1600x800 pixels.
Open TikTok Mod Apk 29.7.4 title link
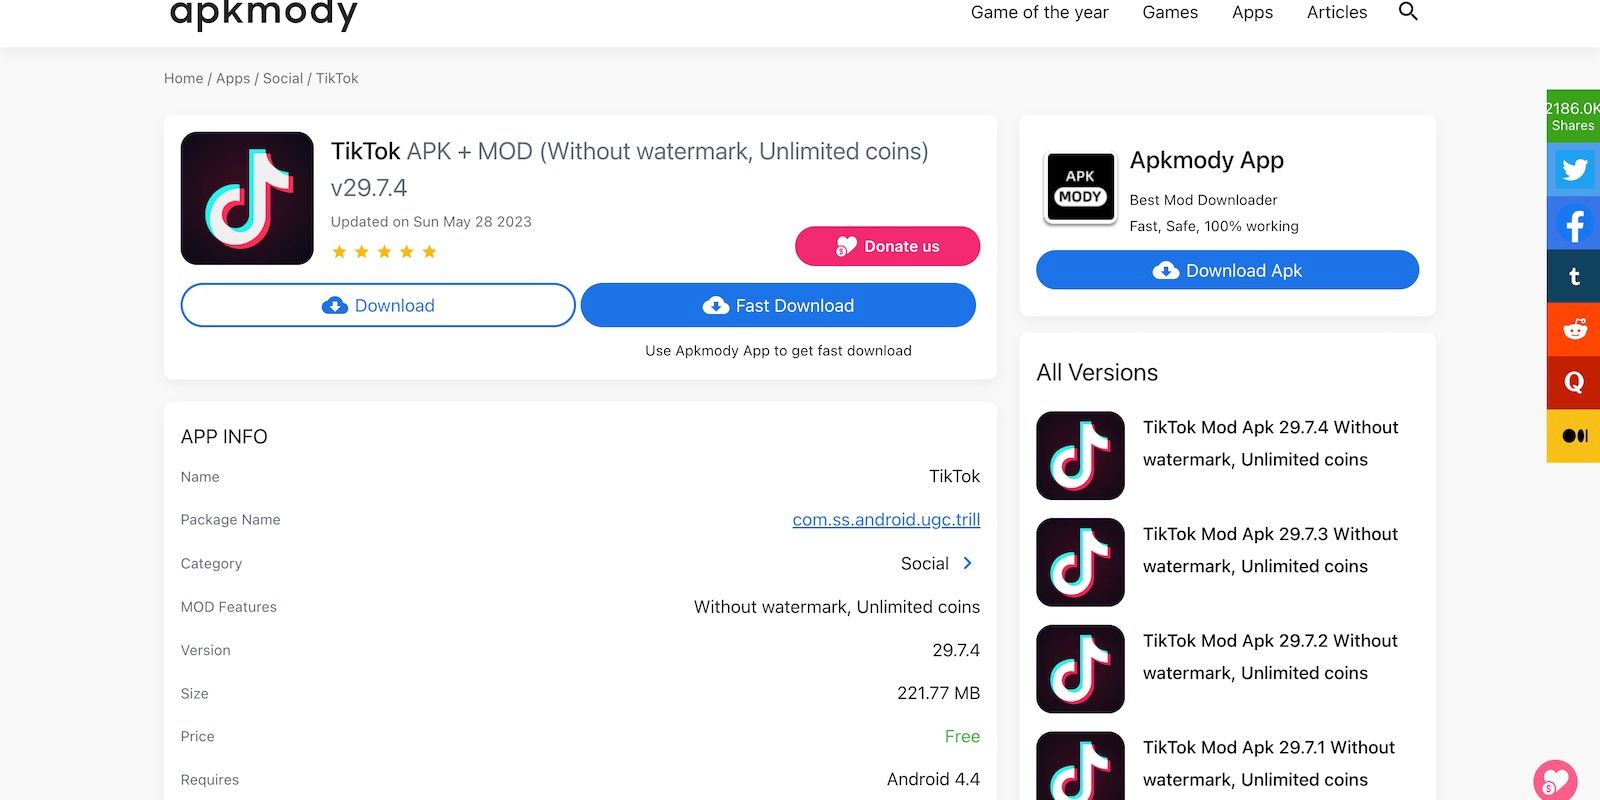point(1270,443)
